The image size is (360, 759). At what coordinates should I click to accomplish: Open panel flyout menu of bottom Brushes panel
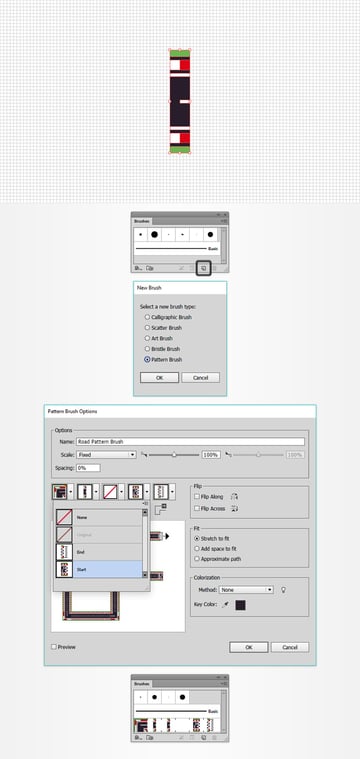coord(224,684)
